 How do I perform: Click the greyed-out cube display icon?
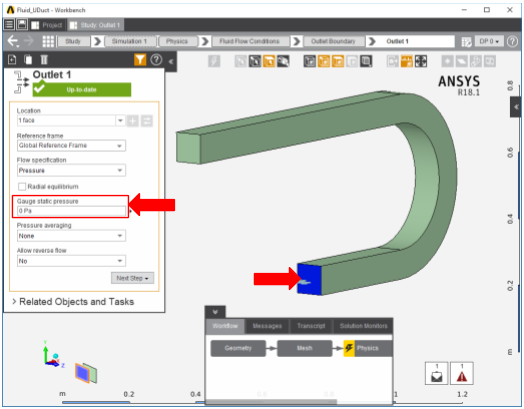point(352,61)
